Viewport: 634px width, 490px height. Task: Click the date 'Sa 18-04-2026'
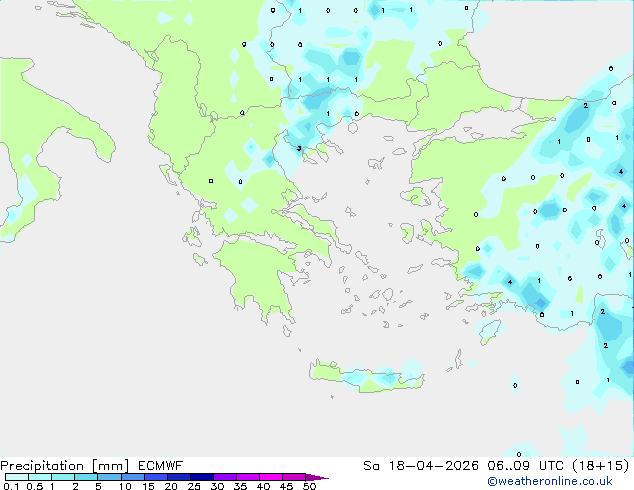click(x=421, y=466)
